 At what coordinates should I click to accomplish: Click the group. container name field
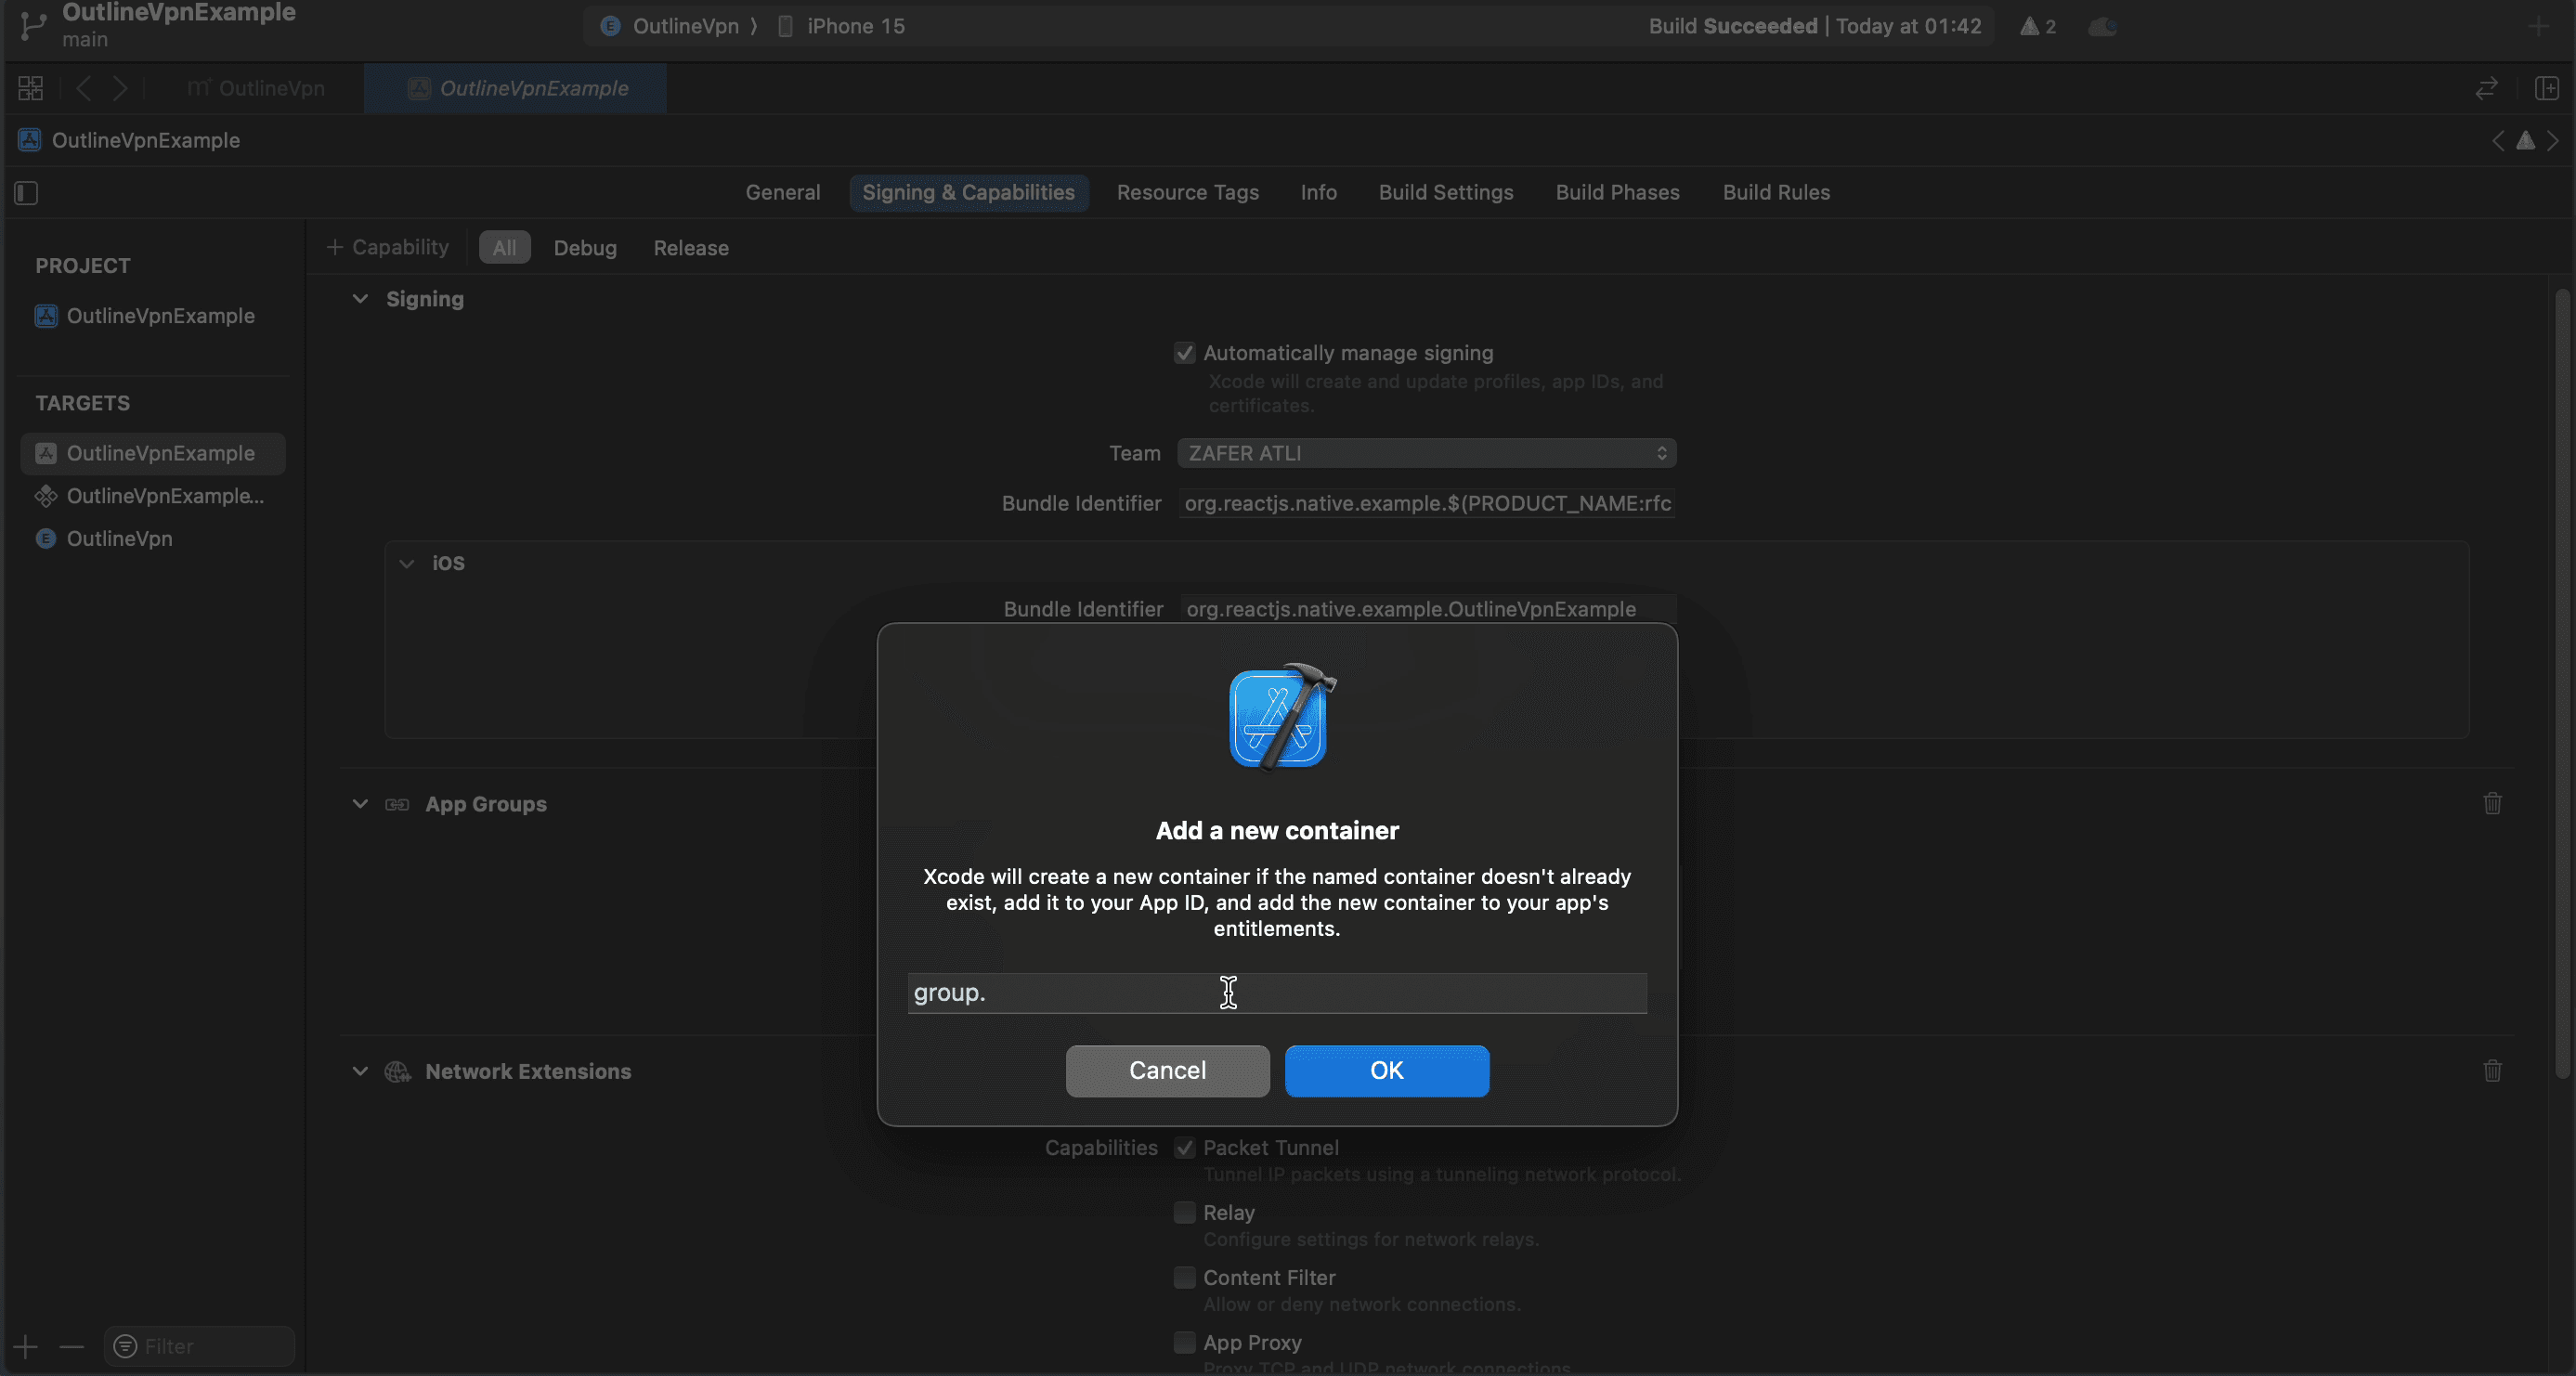[x=1276, y=992]
